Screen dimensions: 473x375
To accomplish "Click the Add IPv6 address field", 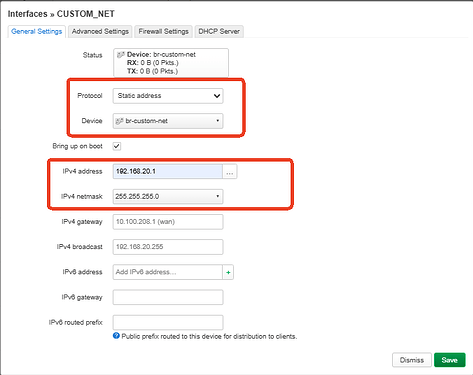I will pos(168,272).
